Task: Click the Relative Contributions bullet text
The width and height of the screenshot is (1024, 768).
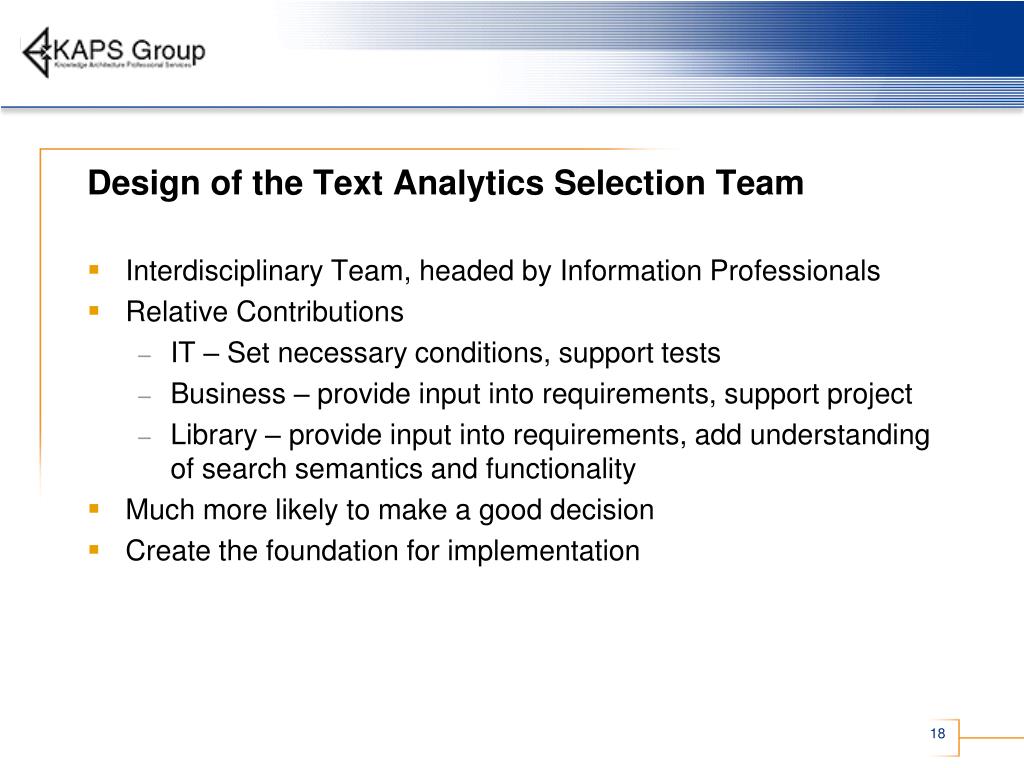Action: coord(264,312)
